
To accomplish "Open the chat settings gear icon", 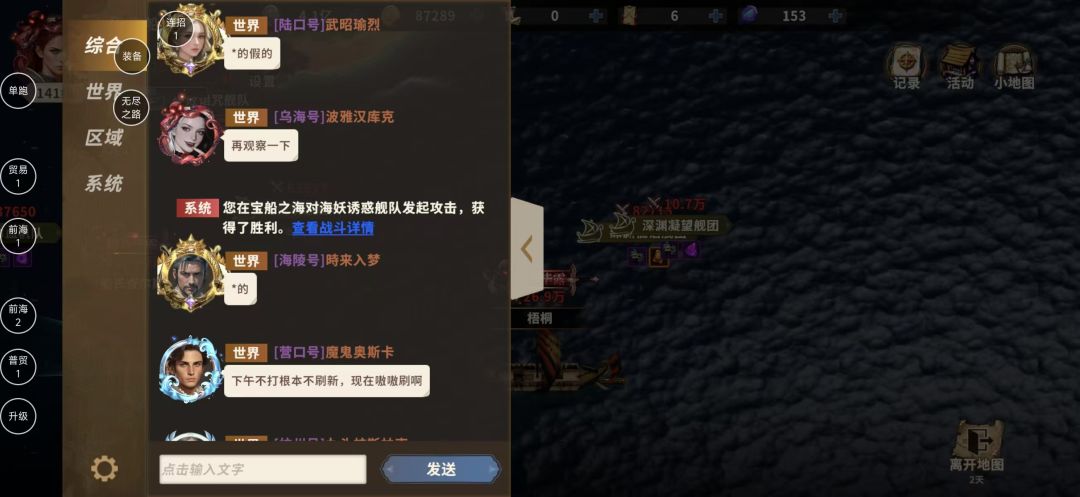I will coord(104,469).
